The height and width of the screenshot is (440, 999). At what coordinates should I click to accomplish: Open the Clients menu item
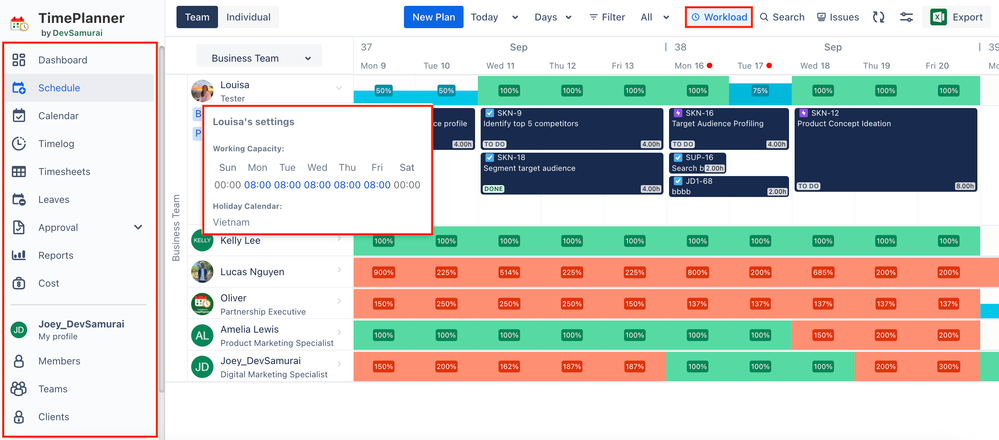(x=80, y=417)
